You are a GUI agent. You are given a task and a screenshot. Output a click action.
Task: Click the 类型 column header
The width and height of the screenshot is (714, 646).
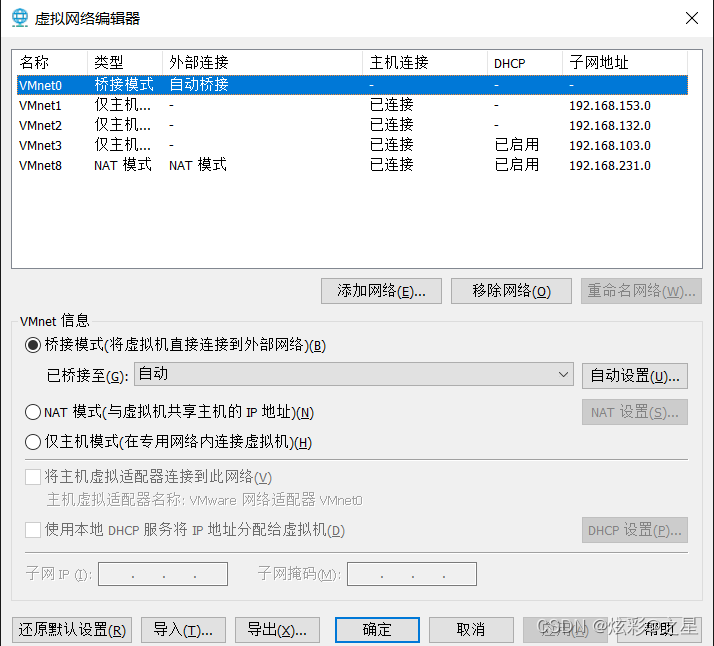click(x=125, y=62)
